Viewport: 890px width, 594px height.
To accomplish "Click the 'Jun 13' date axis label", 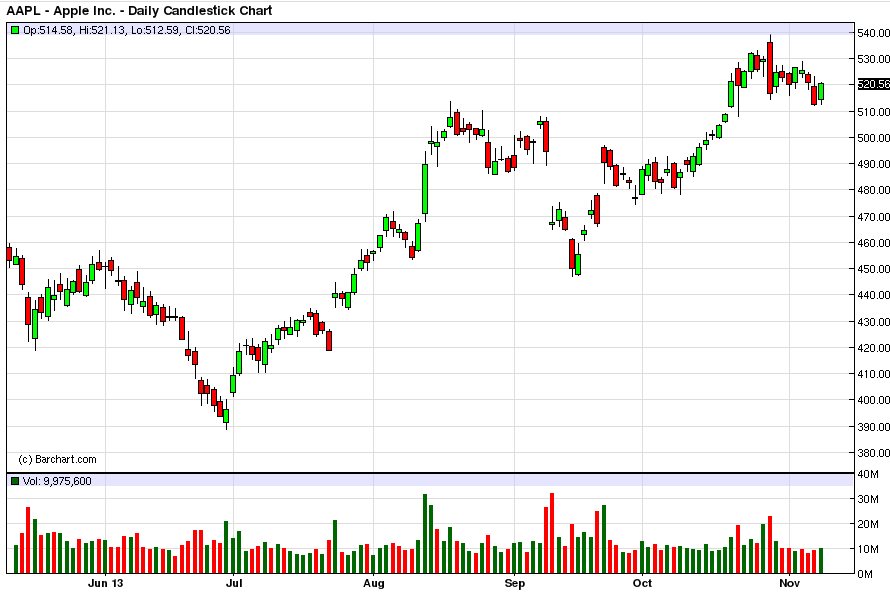I will click(106, 583).
